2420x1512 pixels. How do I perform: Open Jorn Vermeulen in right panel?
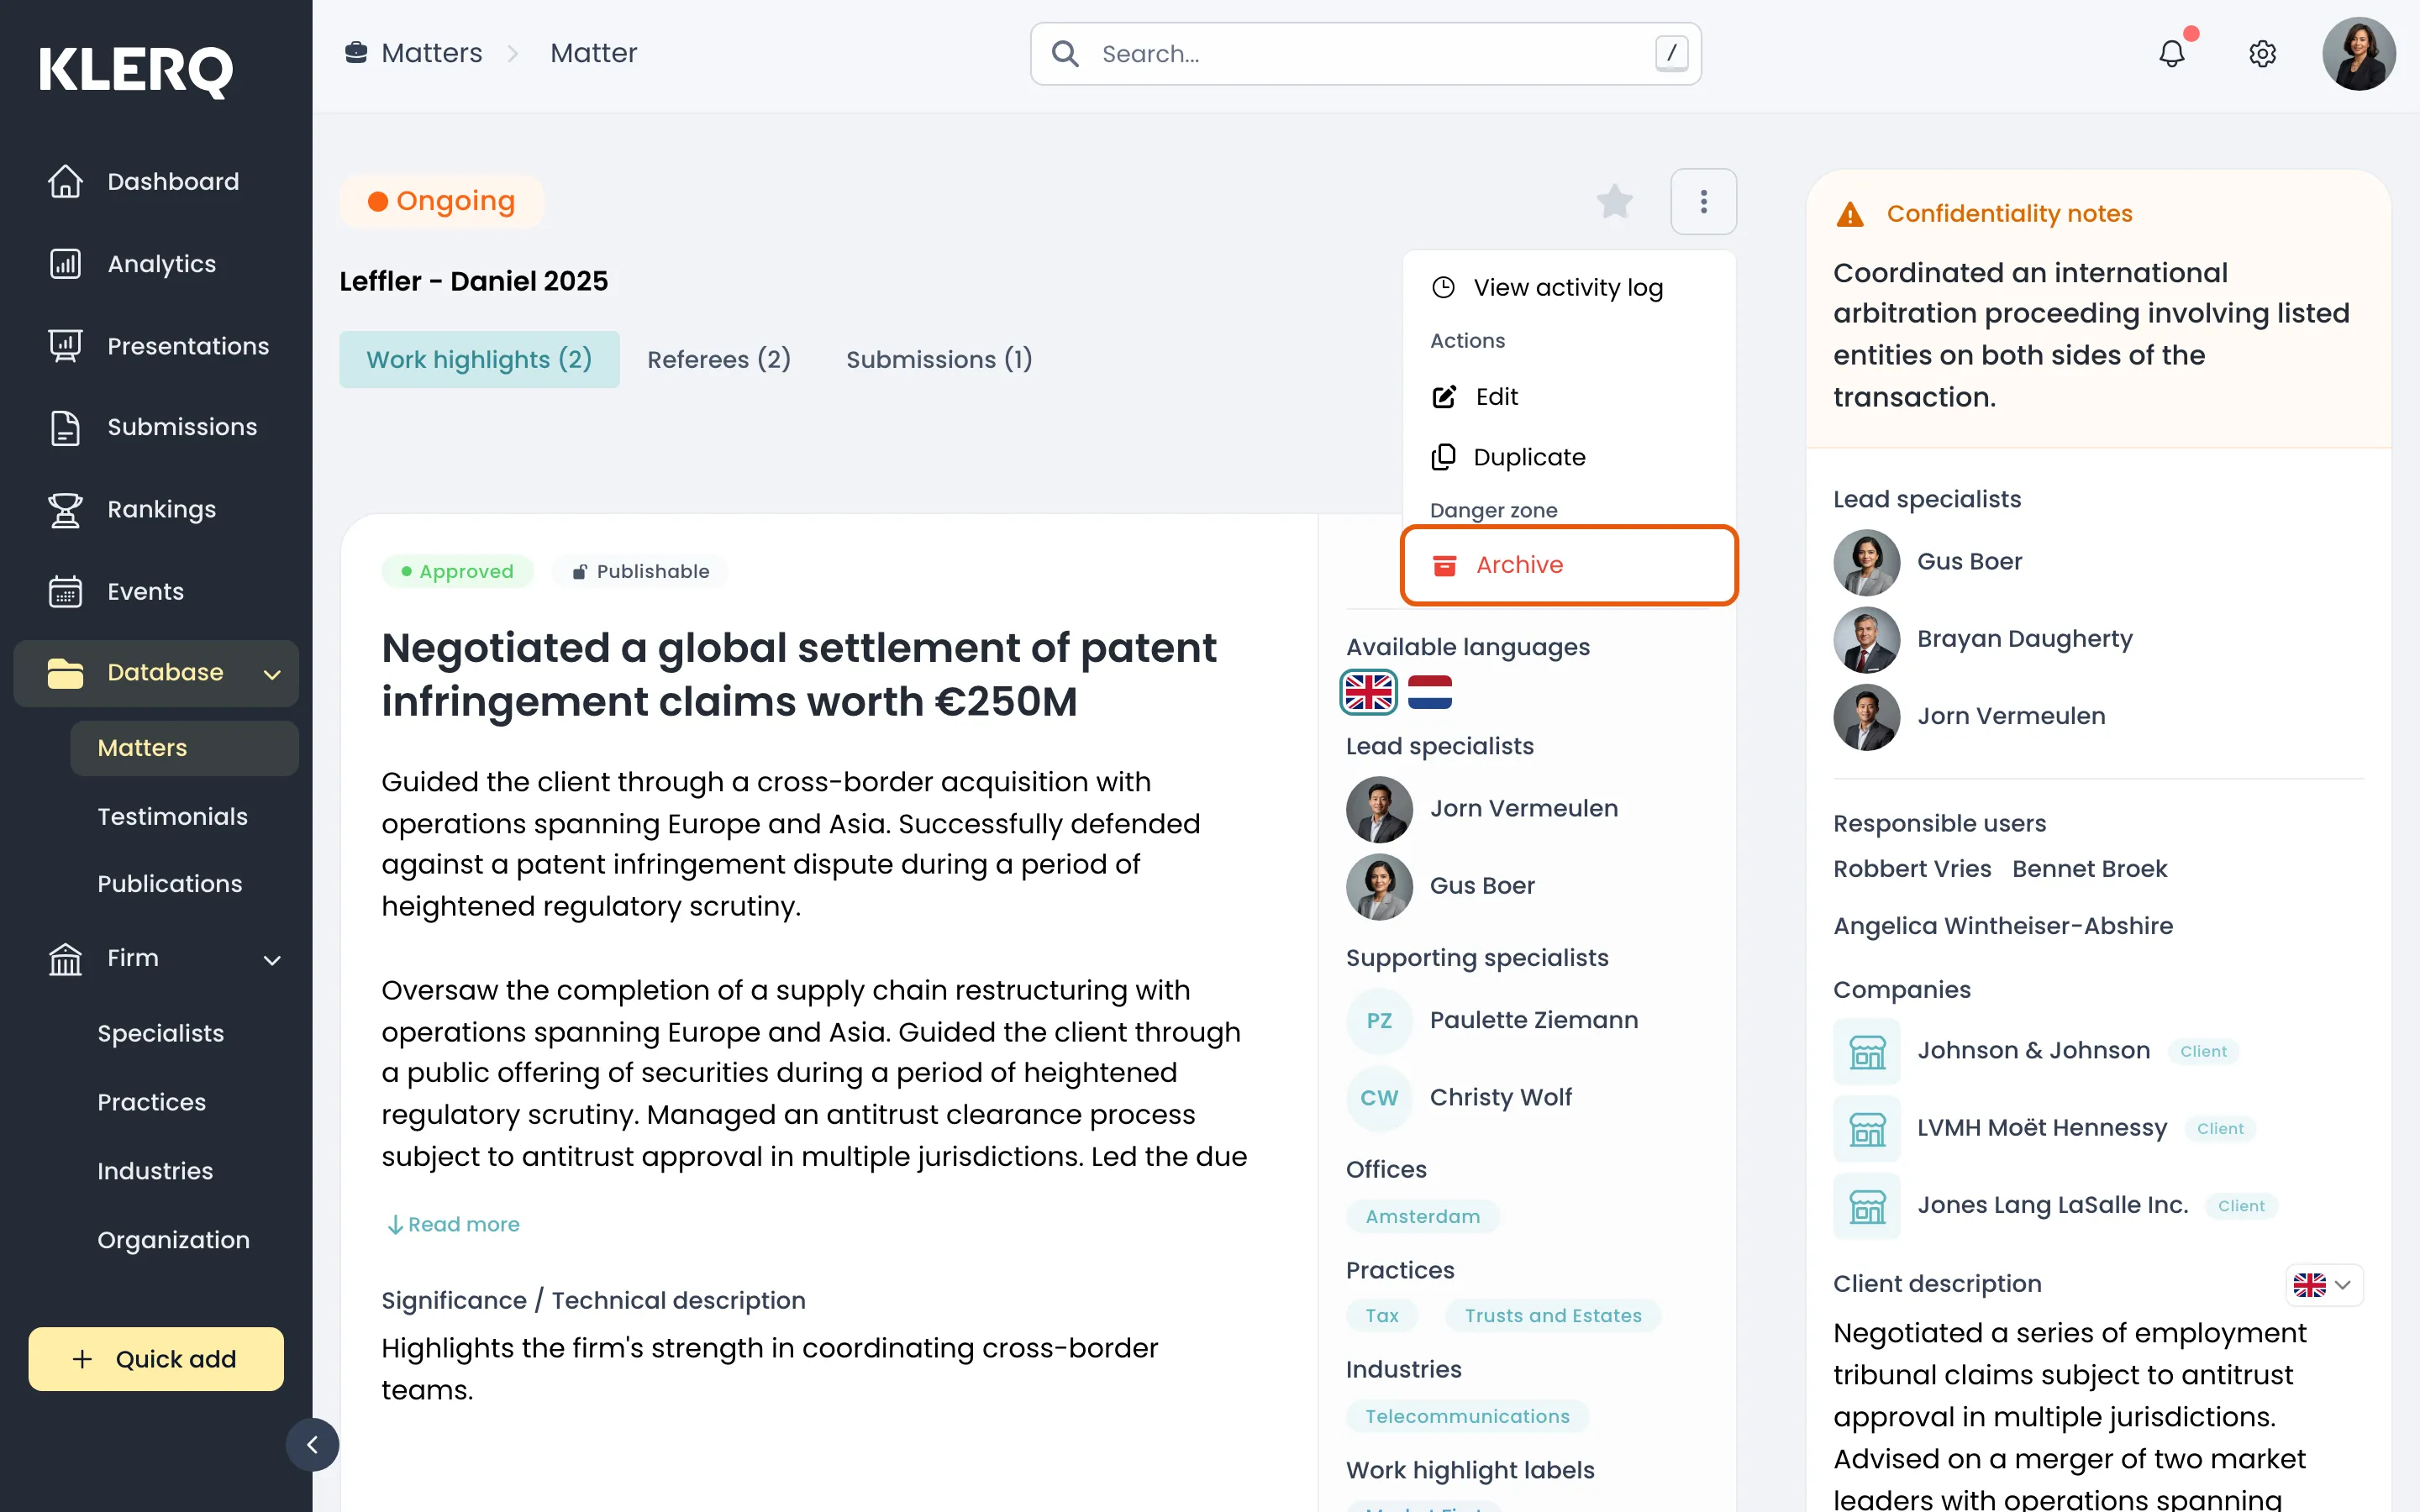2011,716
